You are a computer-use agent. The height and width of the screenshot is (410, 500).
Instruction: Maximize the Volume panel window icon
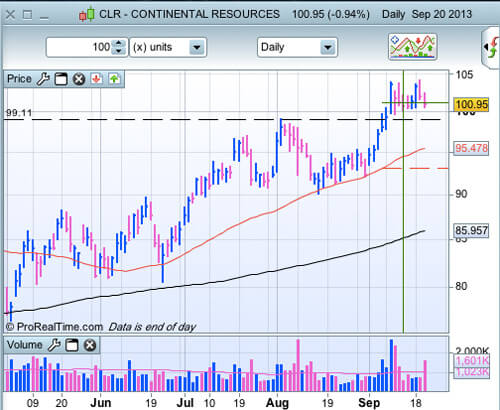click(x=72, y=345)
